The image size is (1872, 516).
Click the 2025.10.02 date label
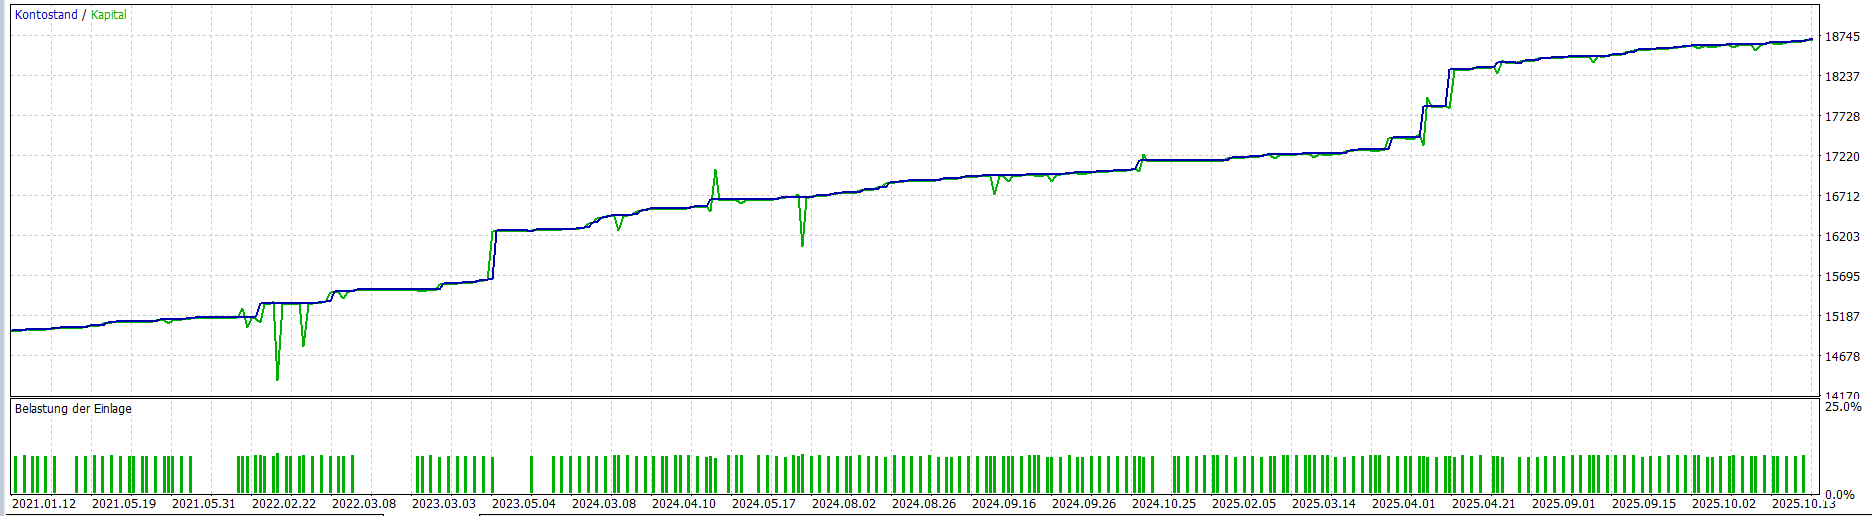(1724, 504)
